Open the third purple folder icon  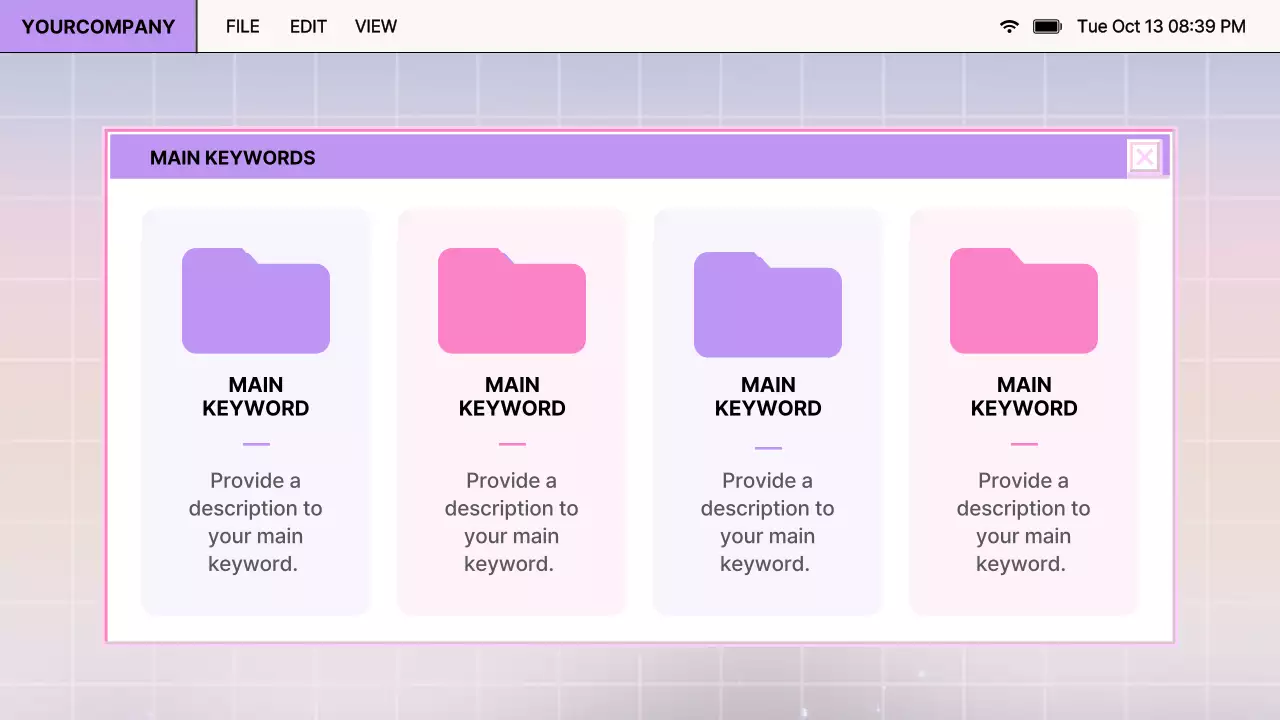click(x=767, y=300)
